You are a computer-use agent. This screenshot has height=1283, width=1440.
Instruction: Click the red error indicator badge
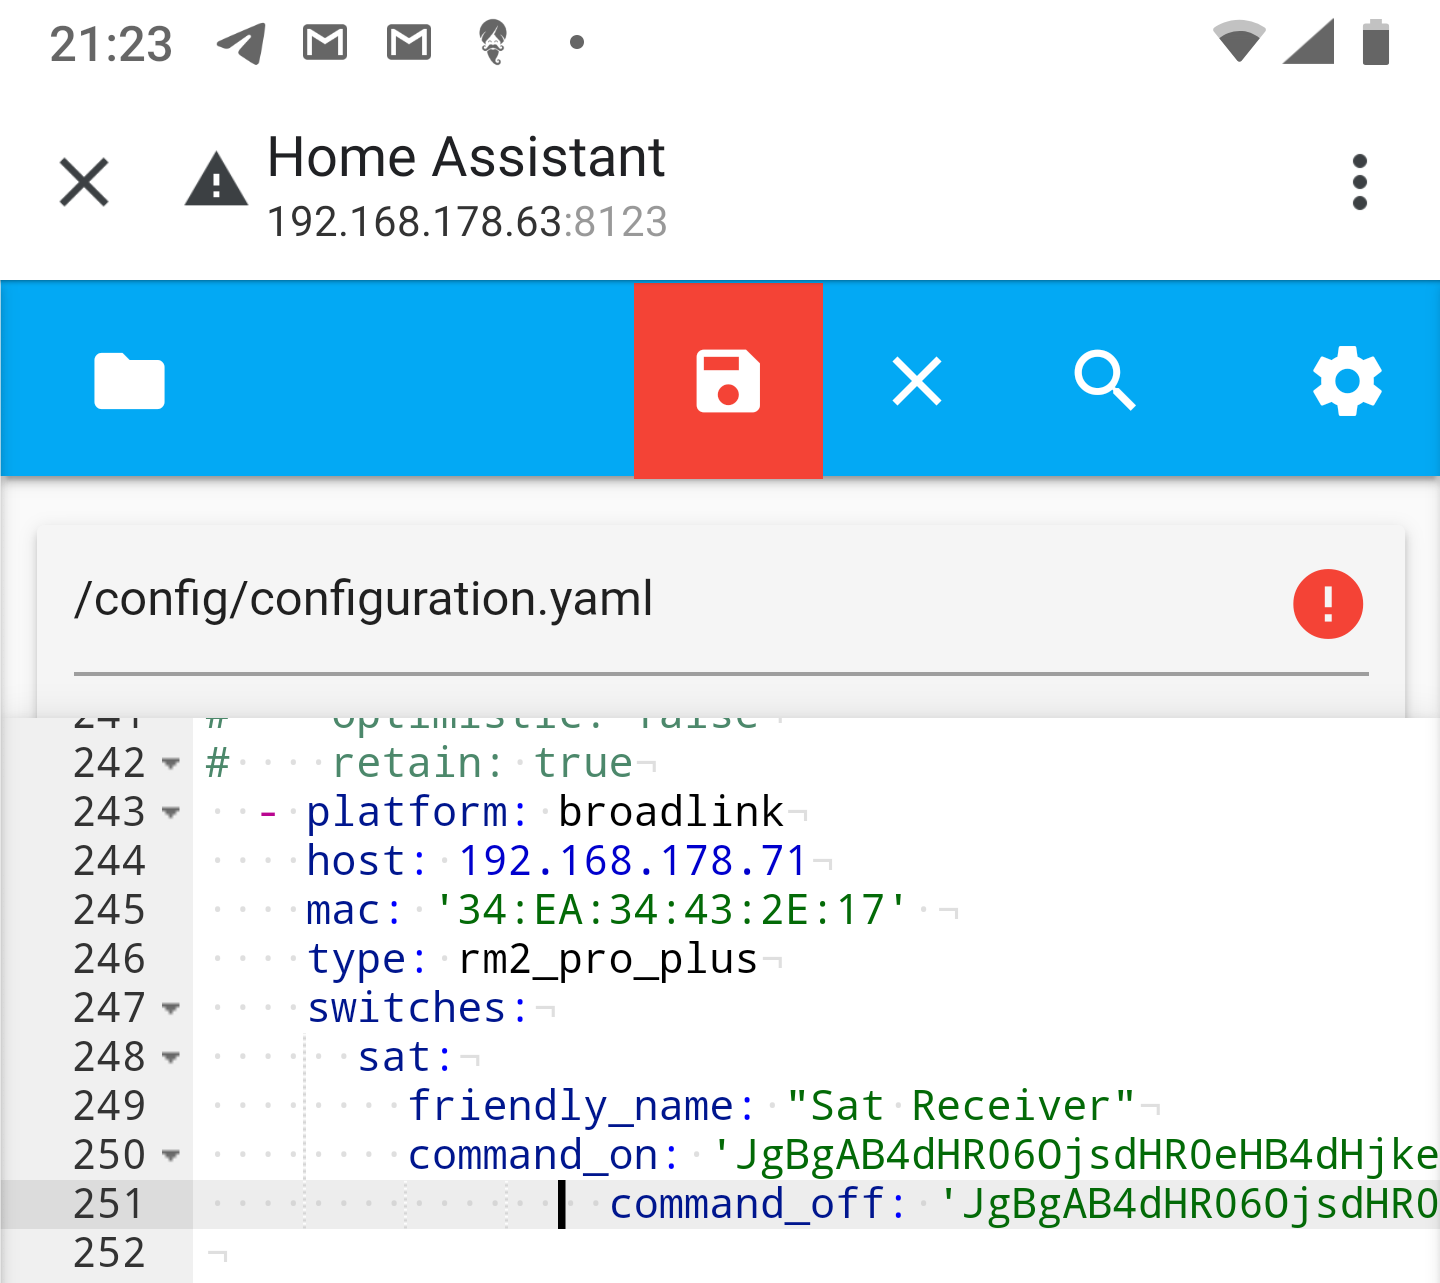click(x=1328, y=603)
